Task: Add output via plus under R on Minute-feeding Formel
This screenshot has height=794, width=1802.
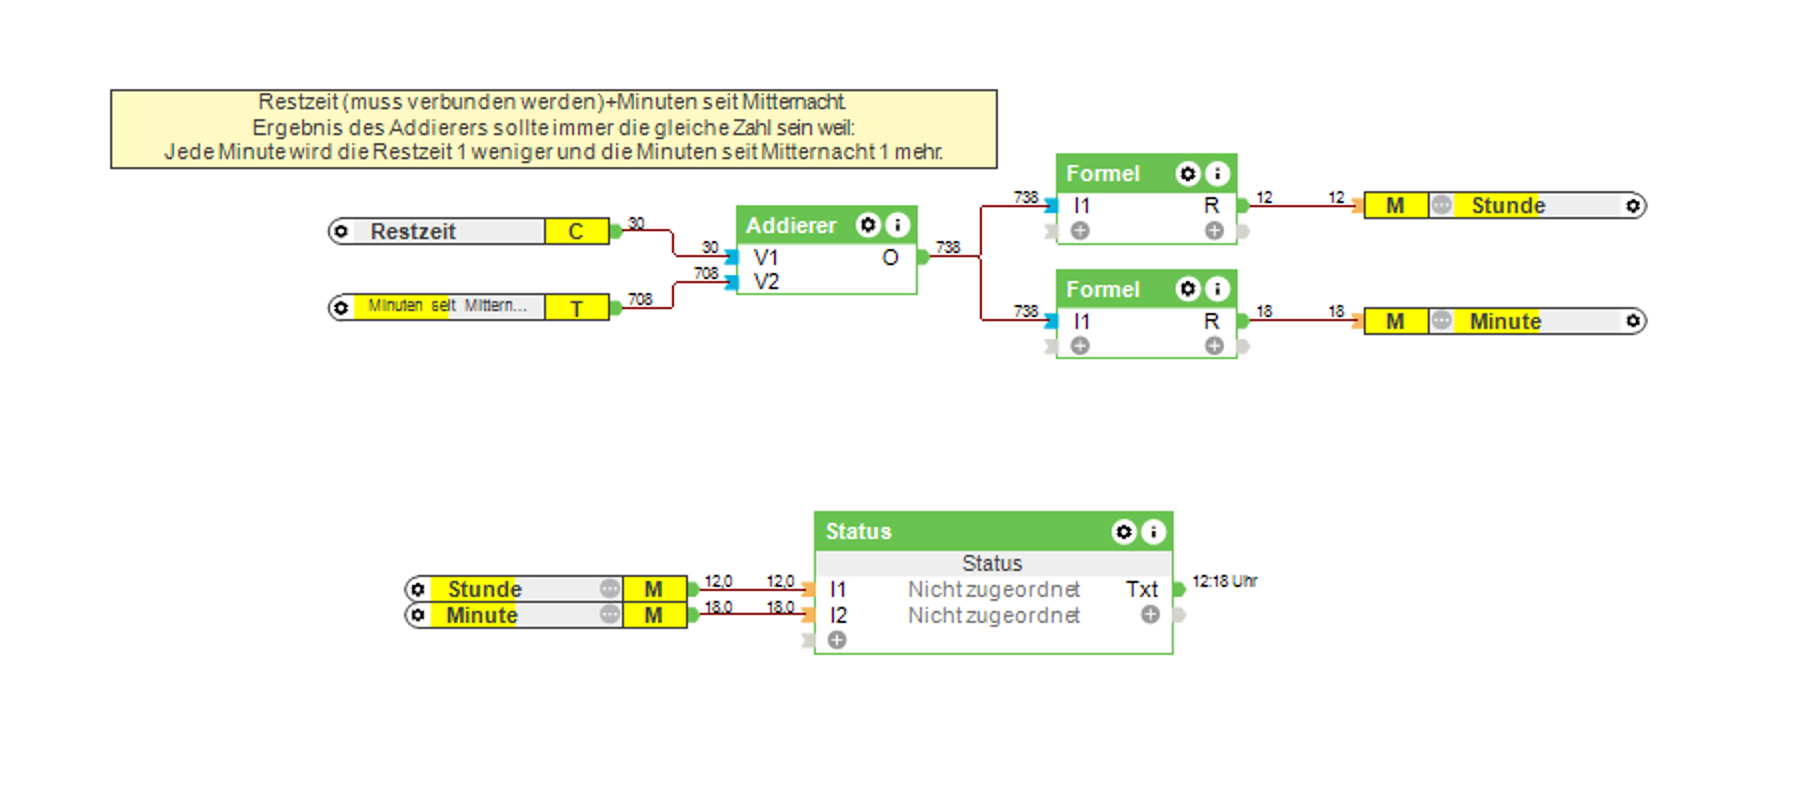Action: point(1214,346)
